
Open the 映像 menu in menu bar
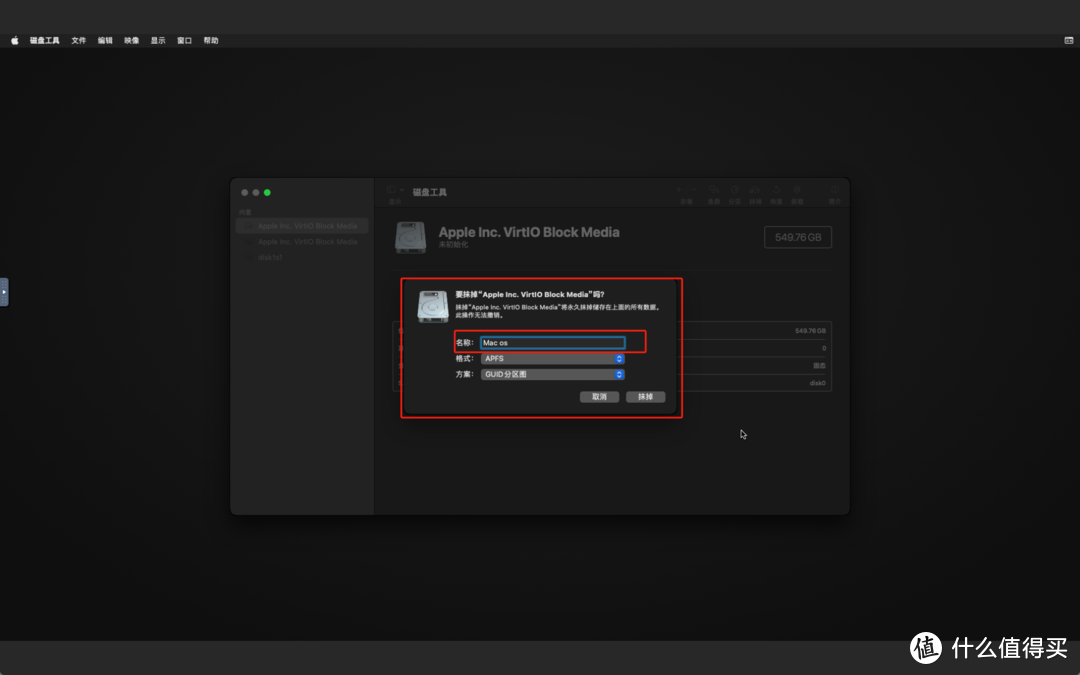(132, 41)
